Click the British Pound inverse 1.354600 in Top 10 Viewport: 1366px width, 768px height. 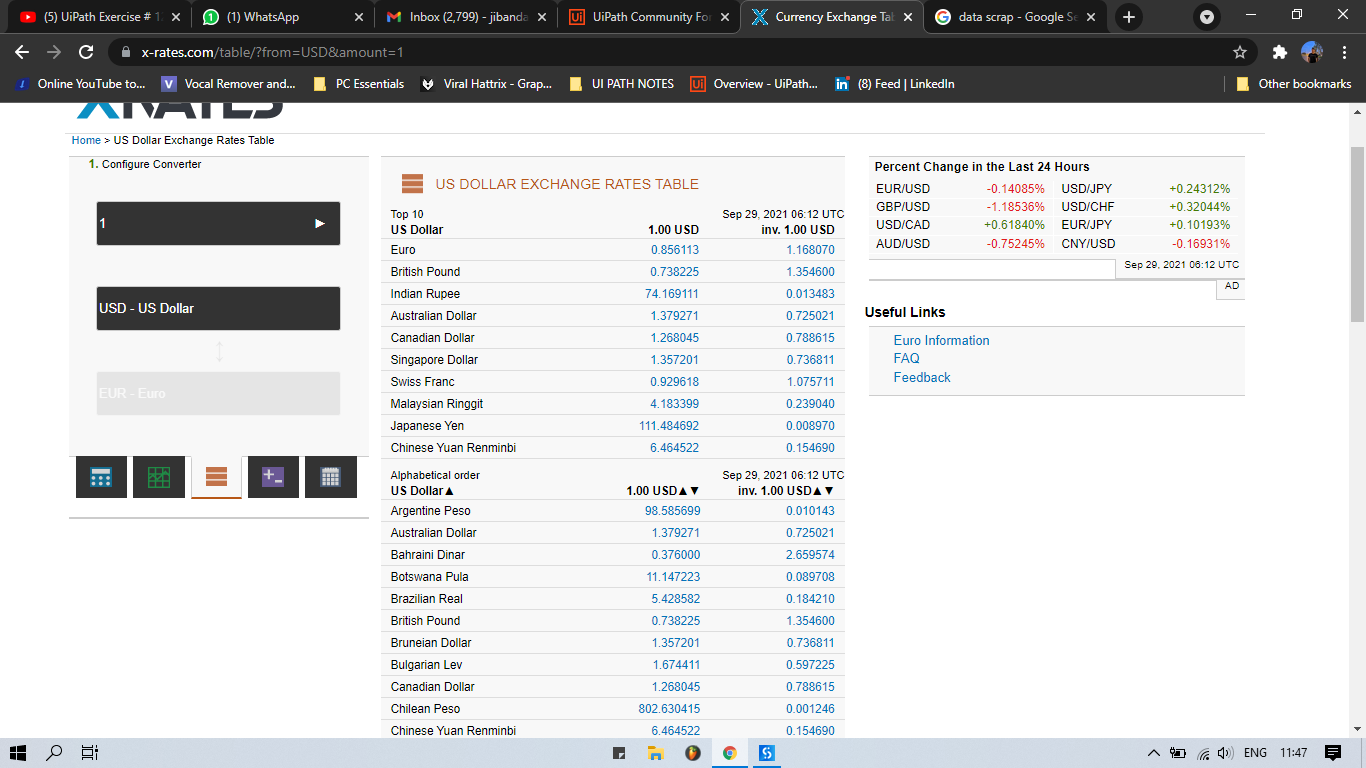tap(810, 272)
